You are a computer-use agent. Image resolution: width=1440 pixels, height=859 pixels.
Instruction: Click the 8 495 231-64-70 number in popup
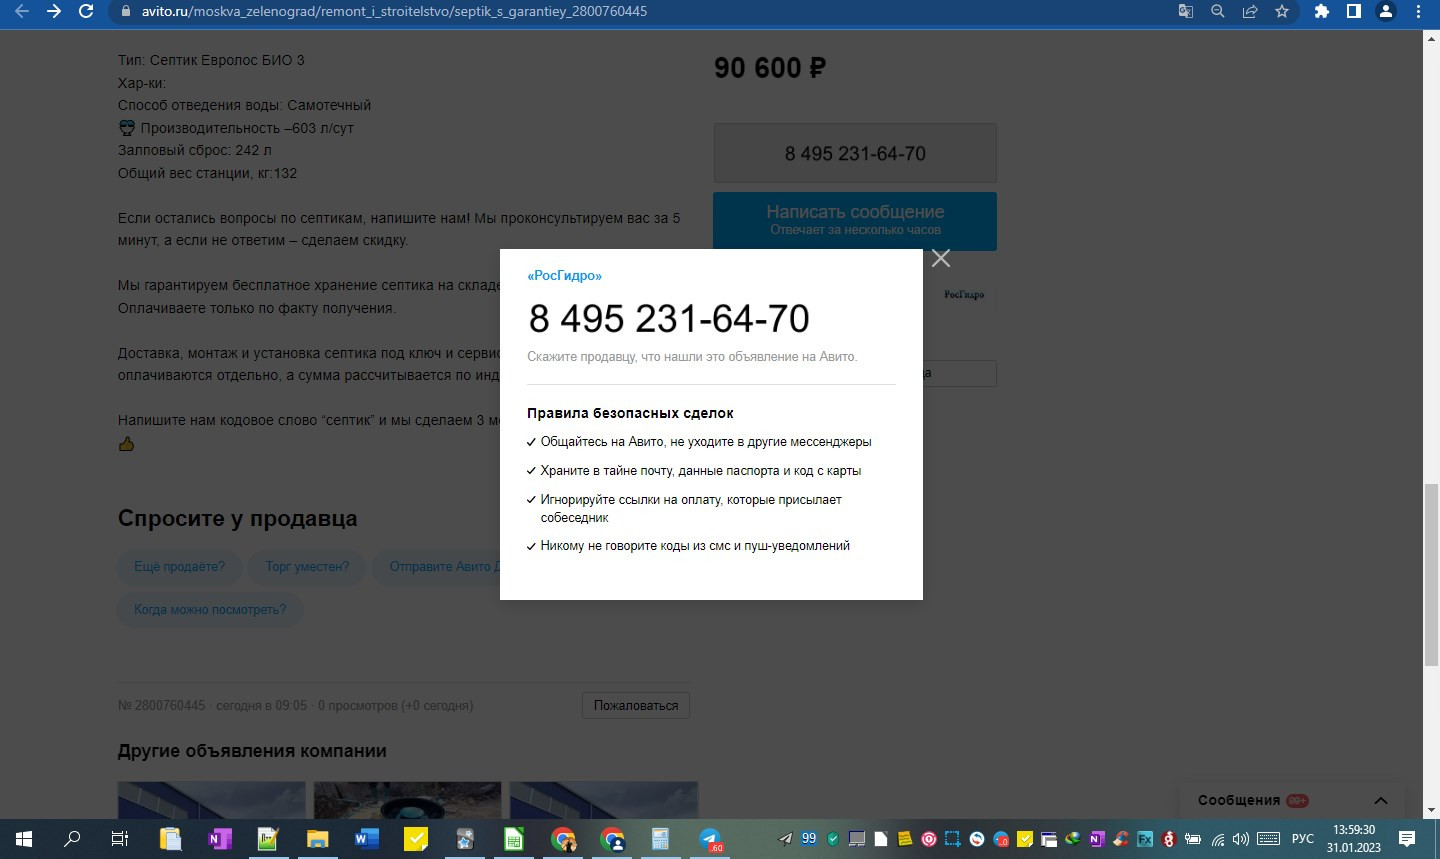click(669, 319)
